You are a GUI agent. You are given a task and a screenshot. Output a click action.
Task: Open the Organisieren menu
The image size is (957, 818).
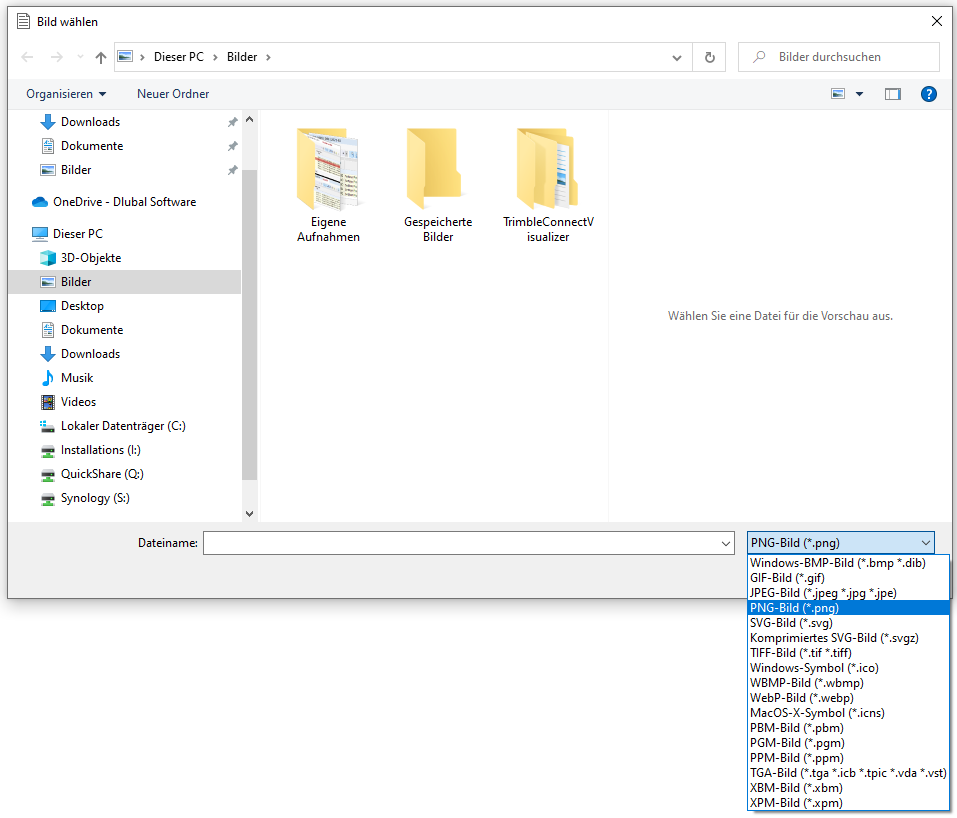point(66,94)
